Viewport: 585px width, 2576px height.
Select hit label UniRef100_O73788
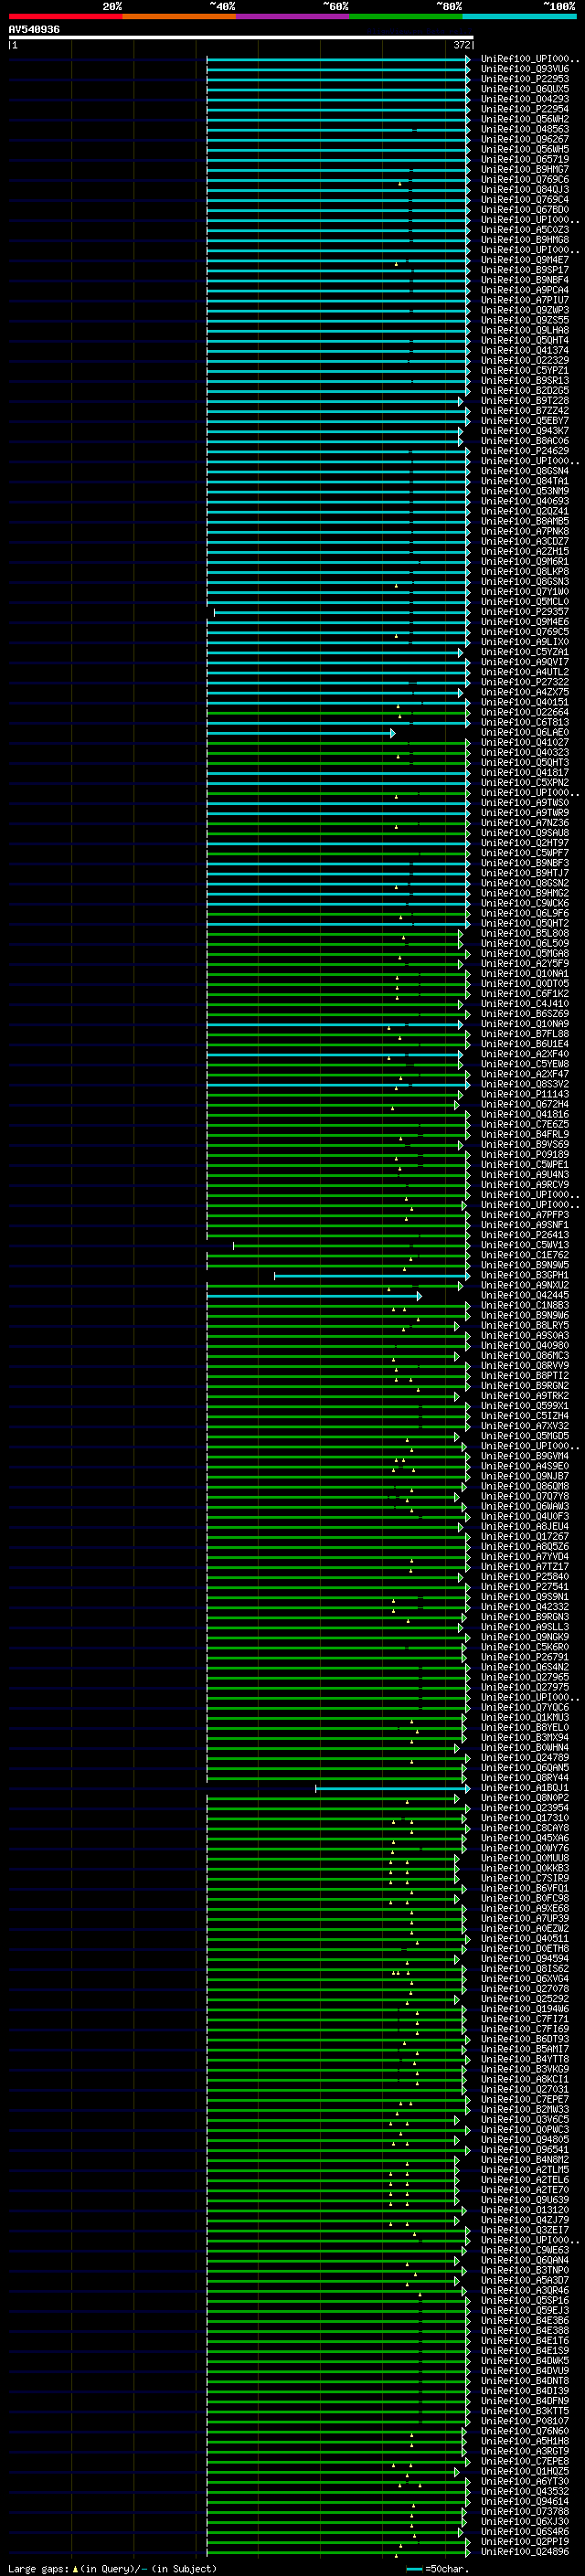525,2512
